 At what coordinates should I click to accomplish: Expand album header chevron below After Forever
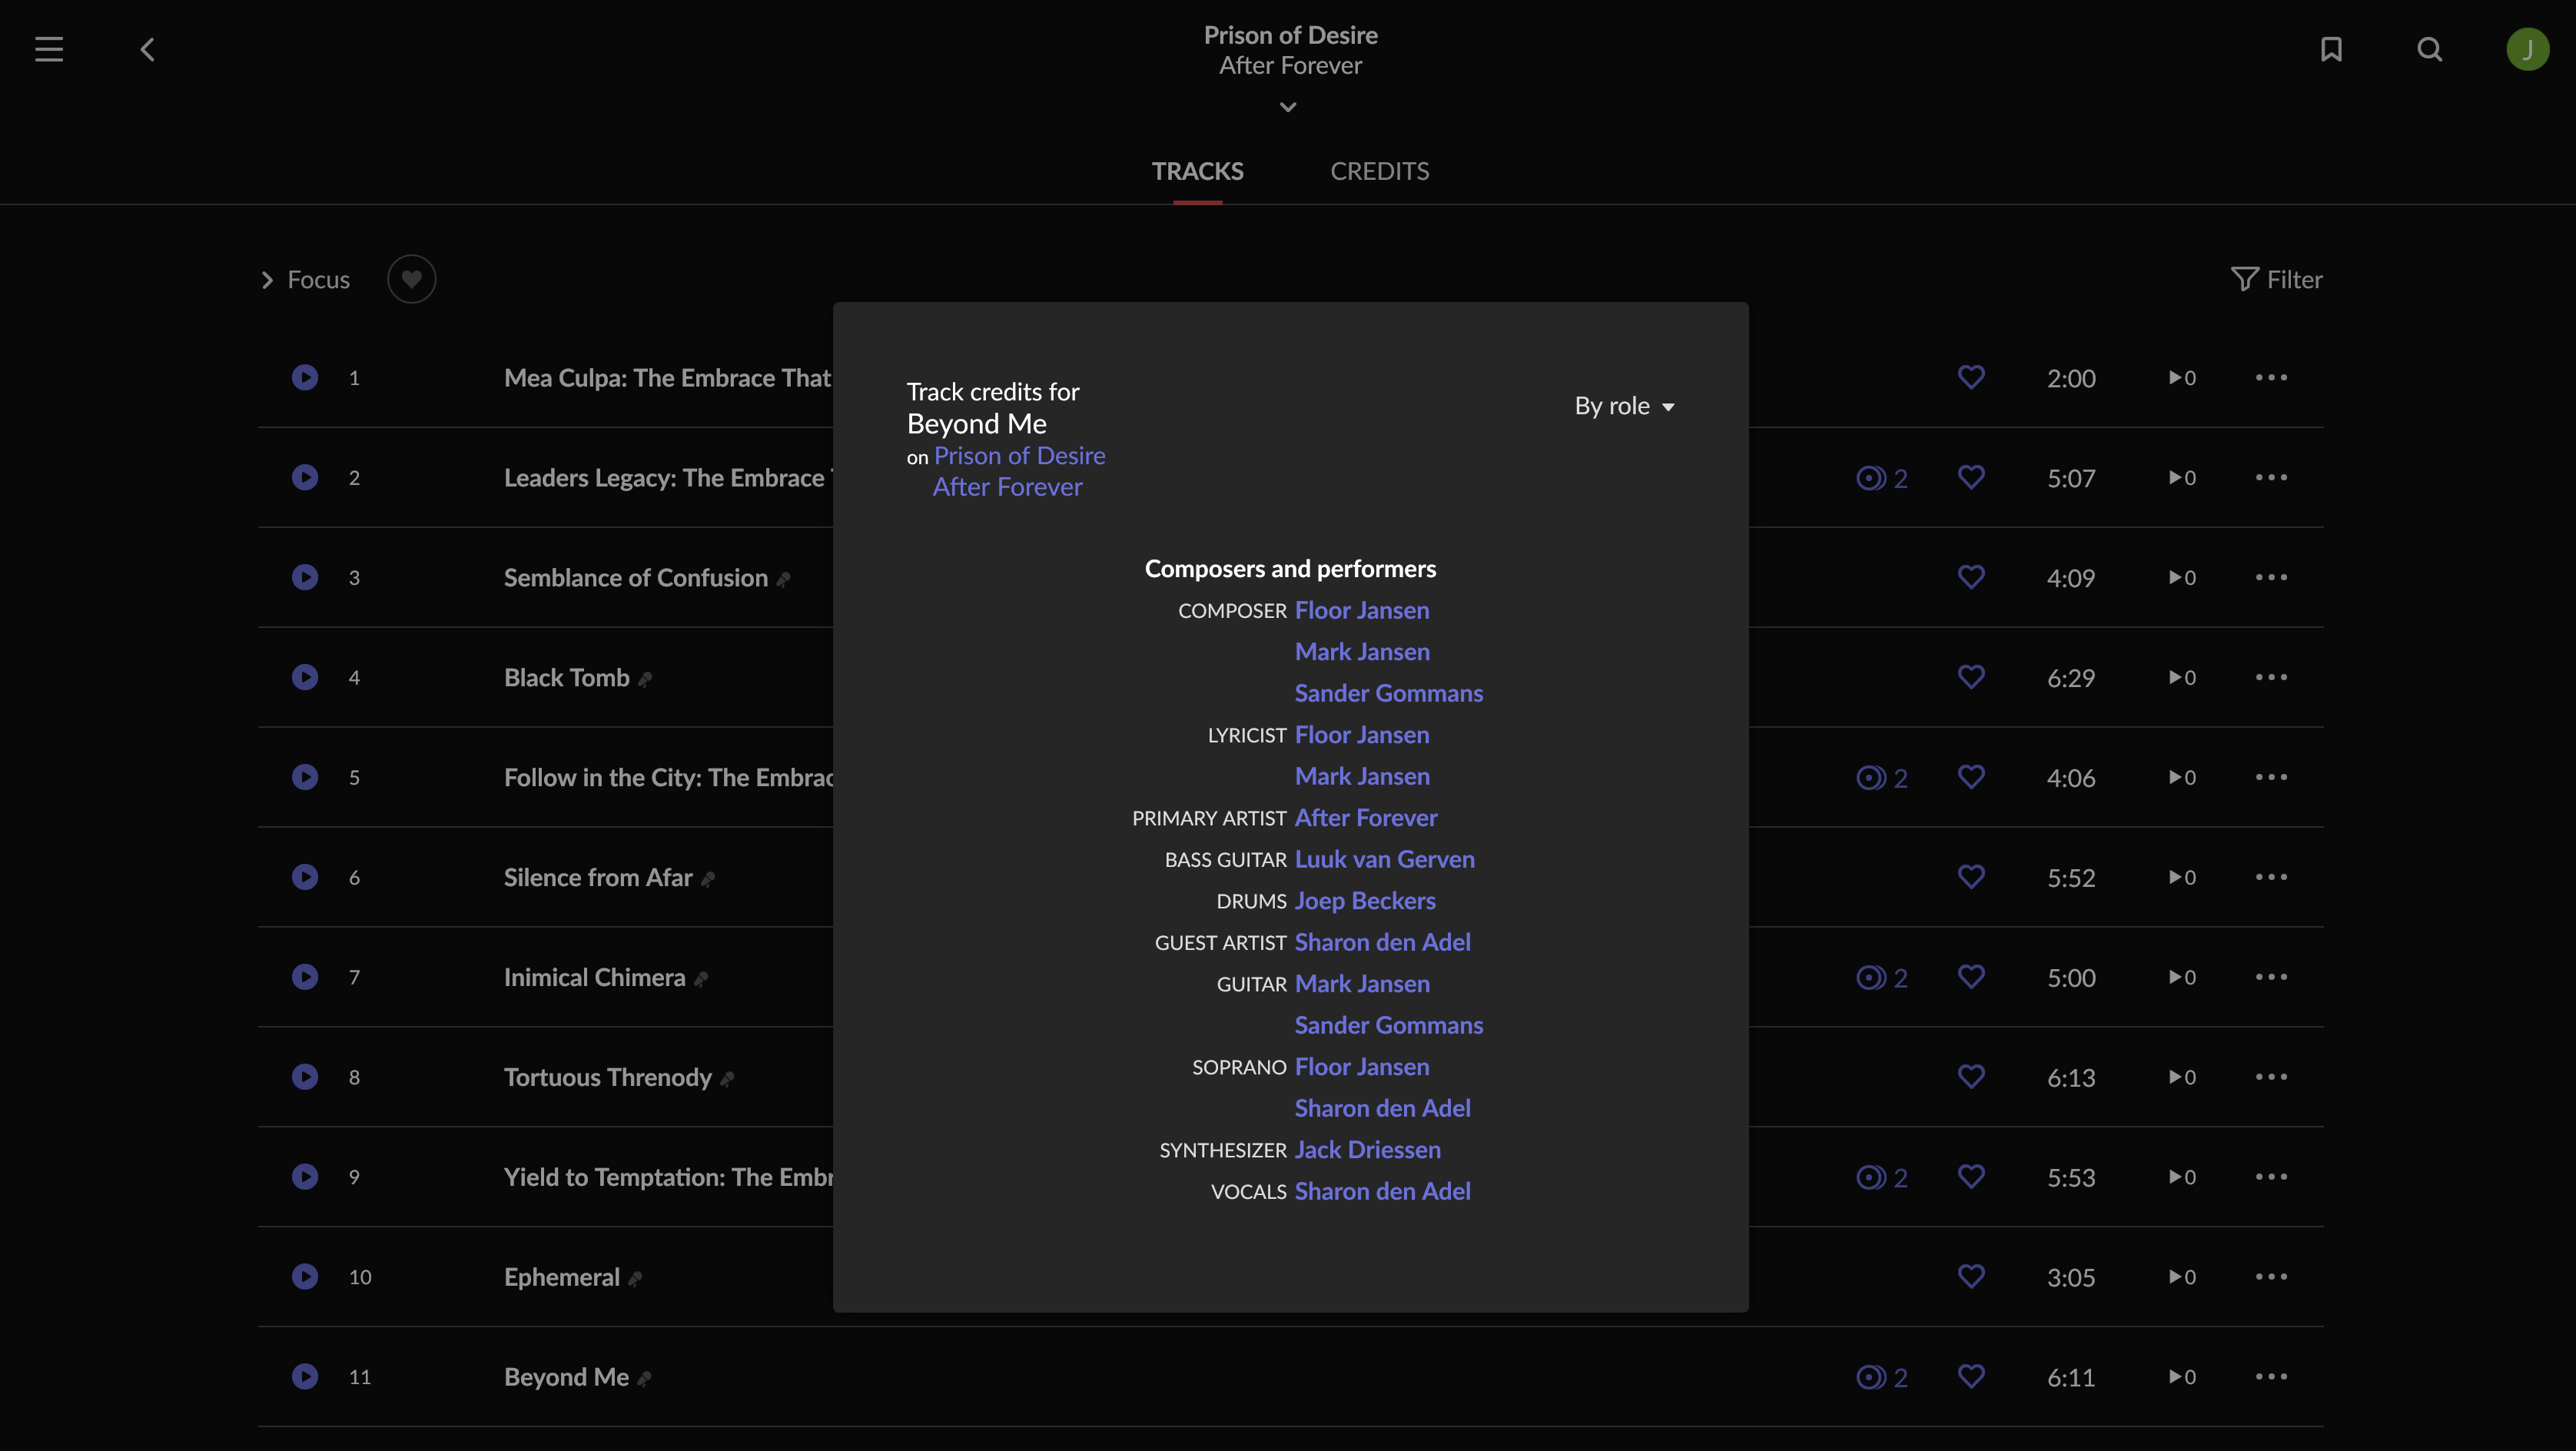[x=1288, y=107]
